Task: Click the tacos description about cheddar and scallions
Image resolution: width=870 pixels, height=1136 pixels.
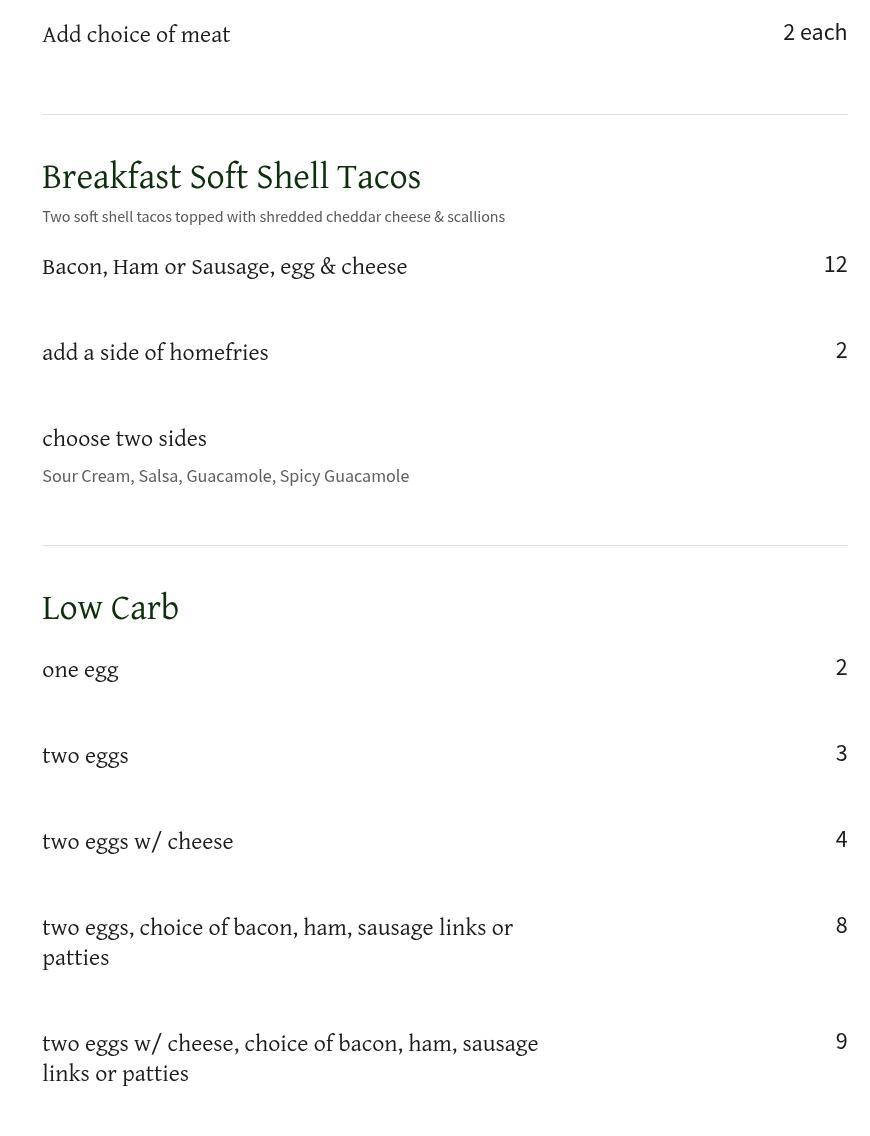Action: click(273, 217)
